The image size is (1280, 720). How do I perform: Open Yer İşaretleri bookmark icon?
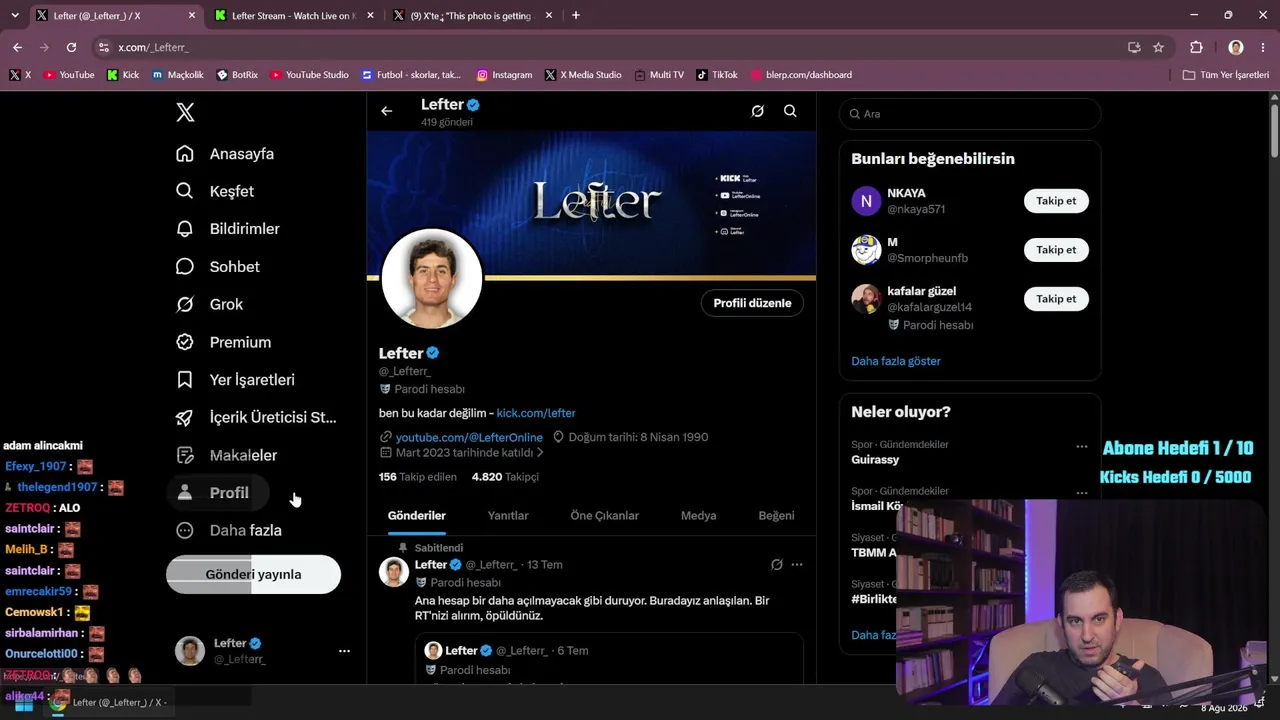[184, 380]
